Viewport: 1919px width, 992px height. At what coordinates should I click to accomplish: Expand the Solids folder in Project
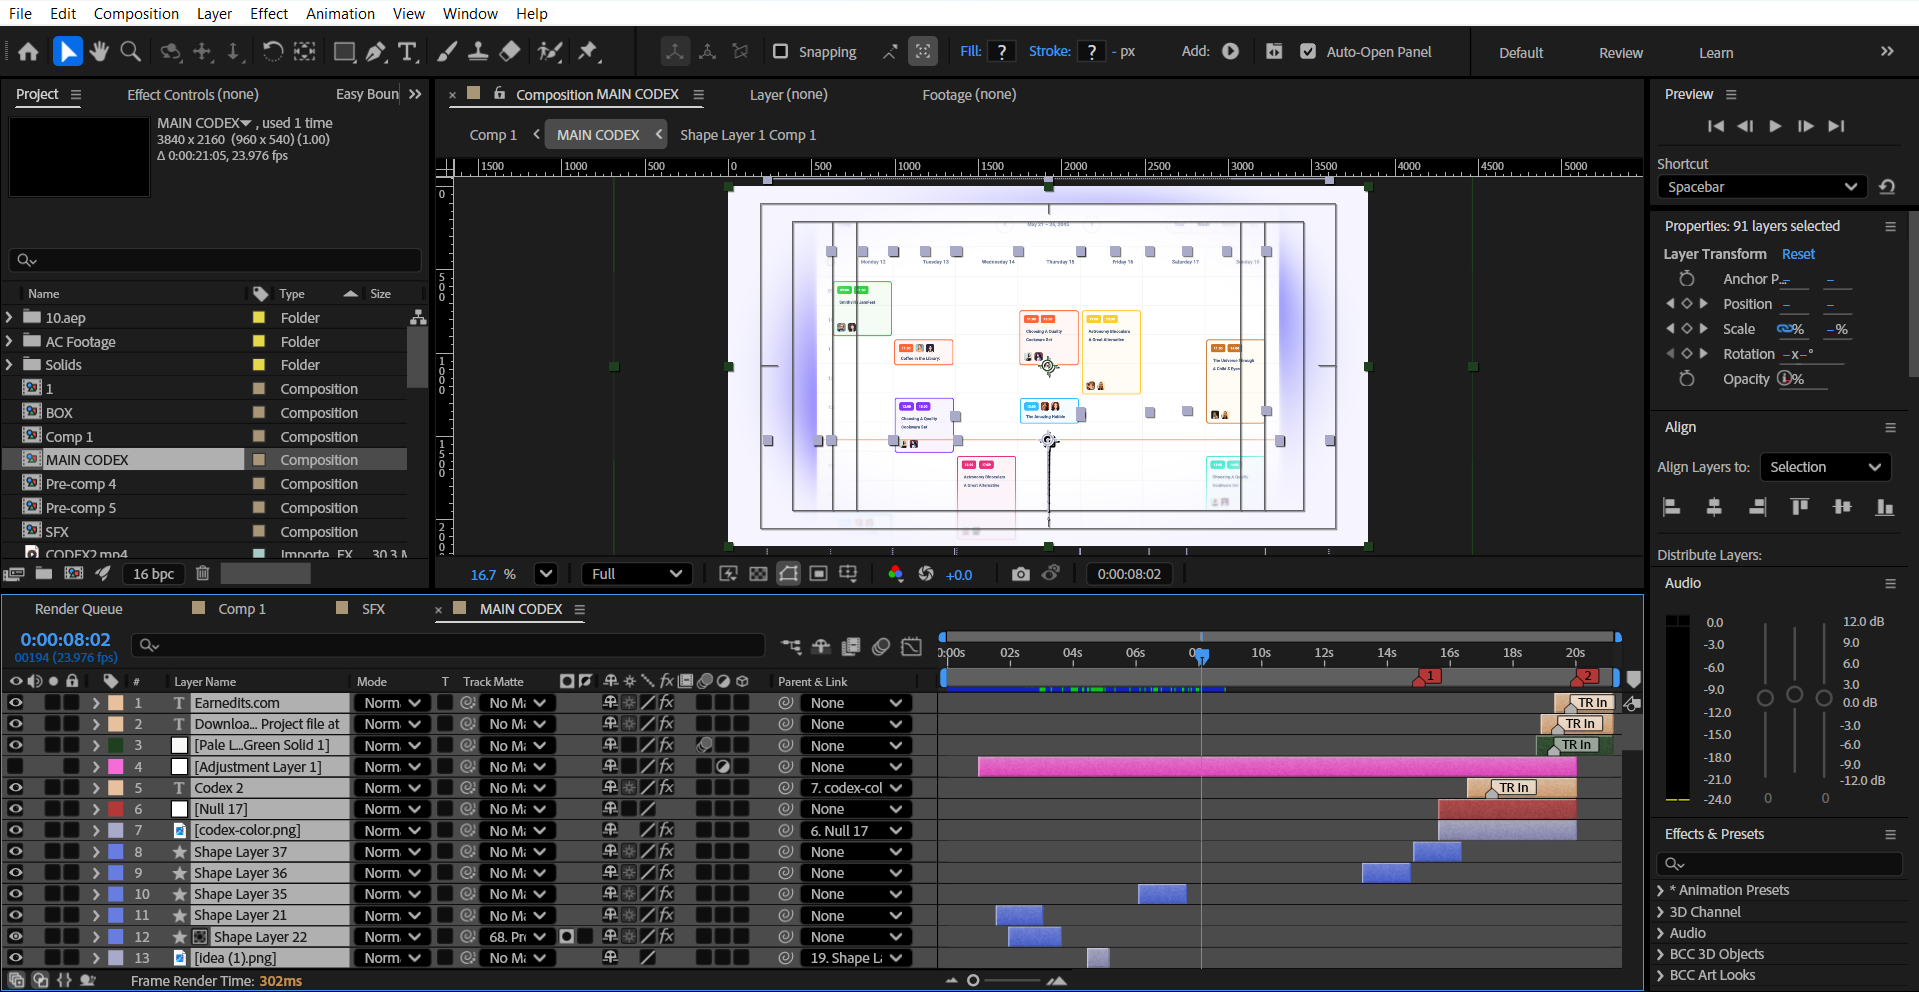click(x=10, y=365)
